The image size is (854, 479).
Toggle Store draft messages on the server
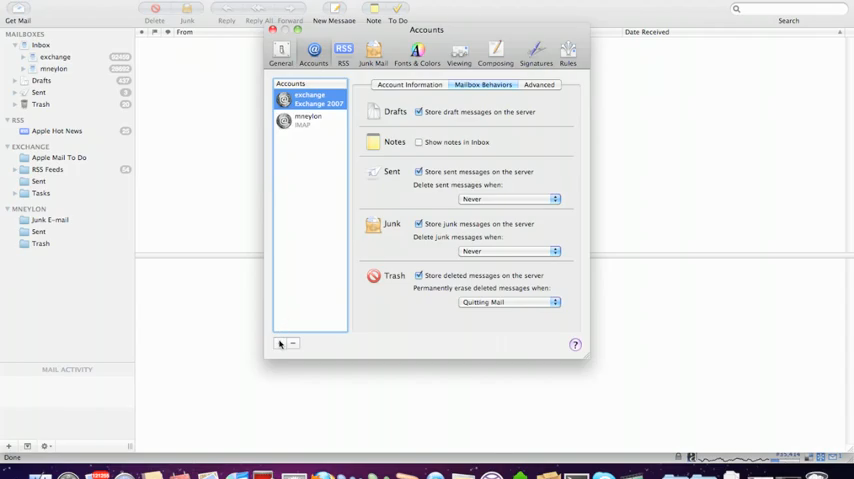(x=418, y=112)
